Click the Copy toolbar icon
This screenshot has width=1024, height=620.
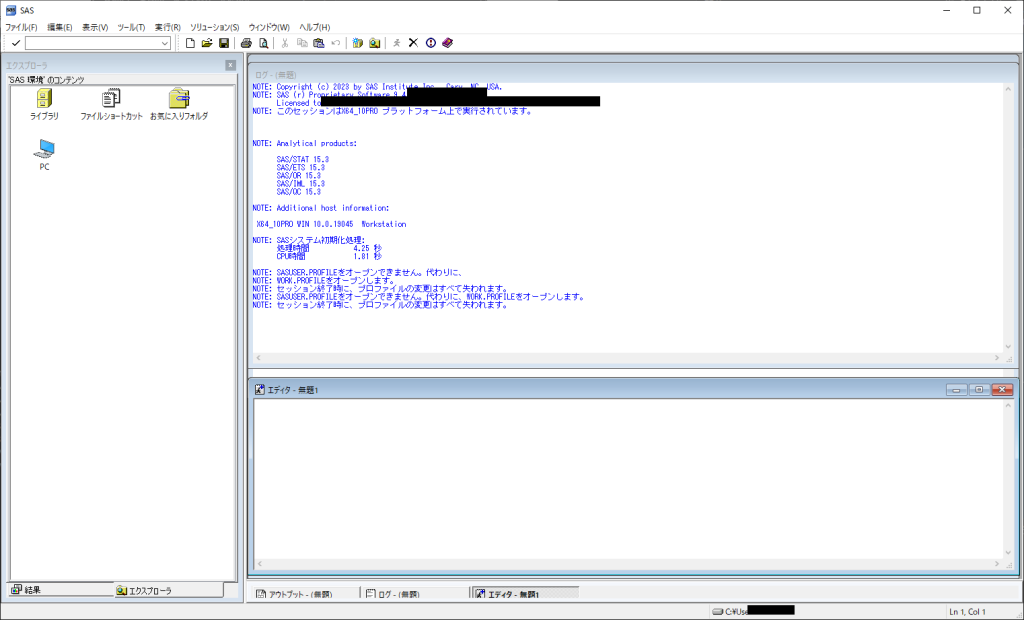(x=302, y=43)
